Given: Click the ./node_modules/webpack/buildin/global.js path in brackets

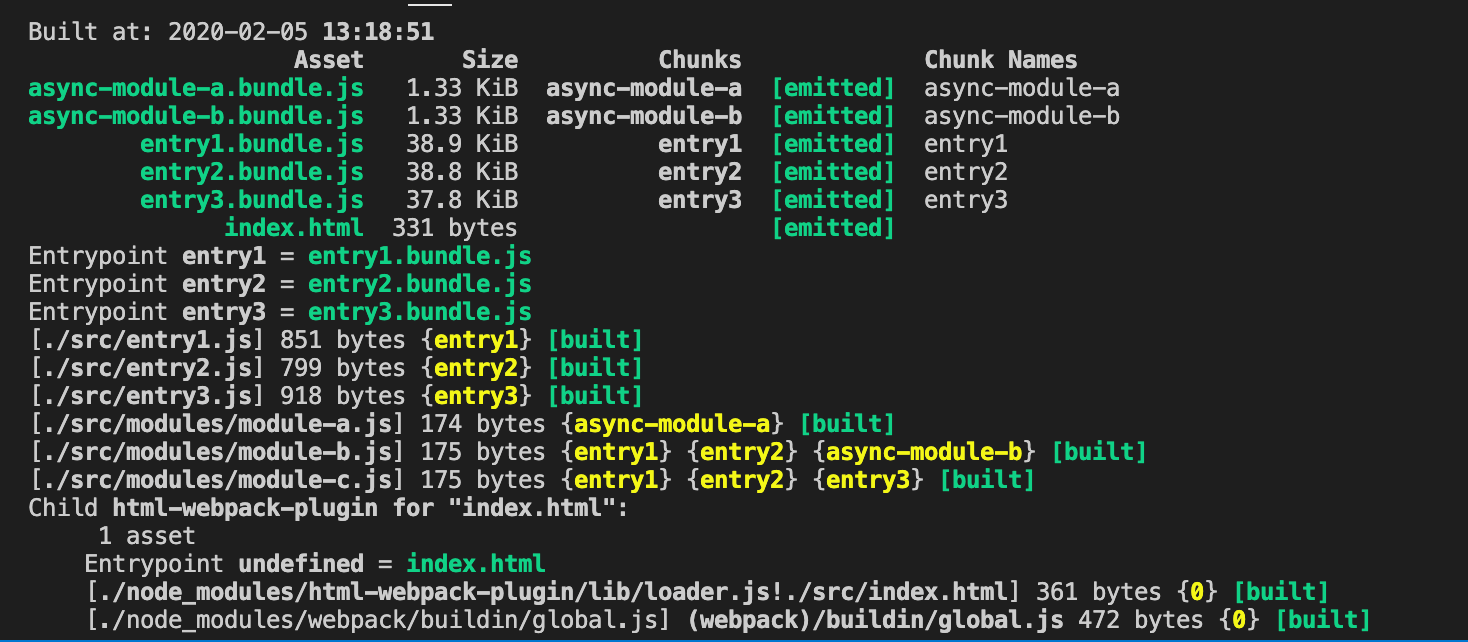Looking at the screenshot, I should [378, 620].
